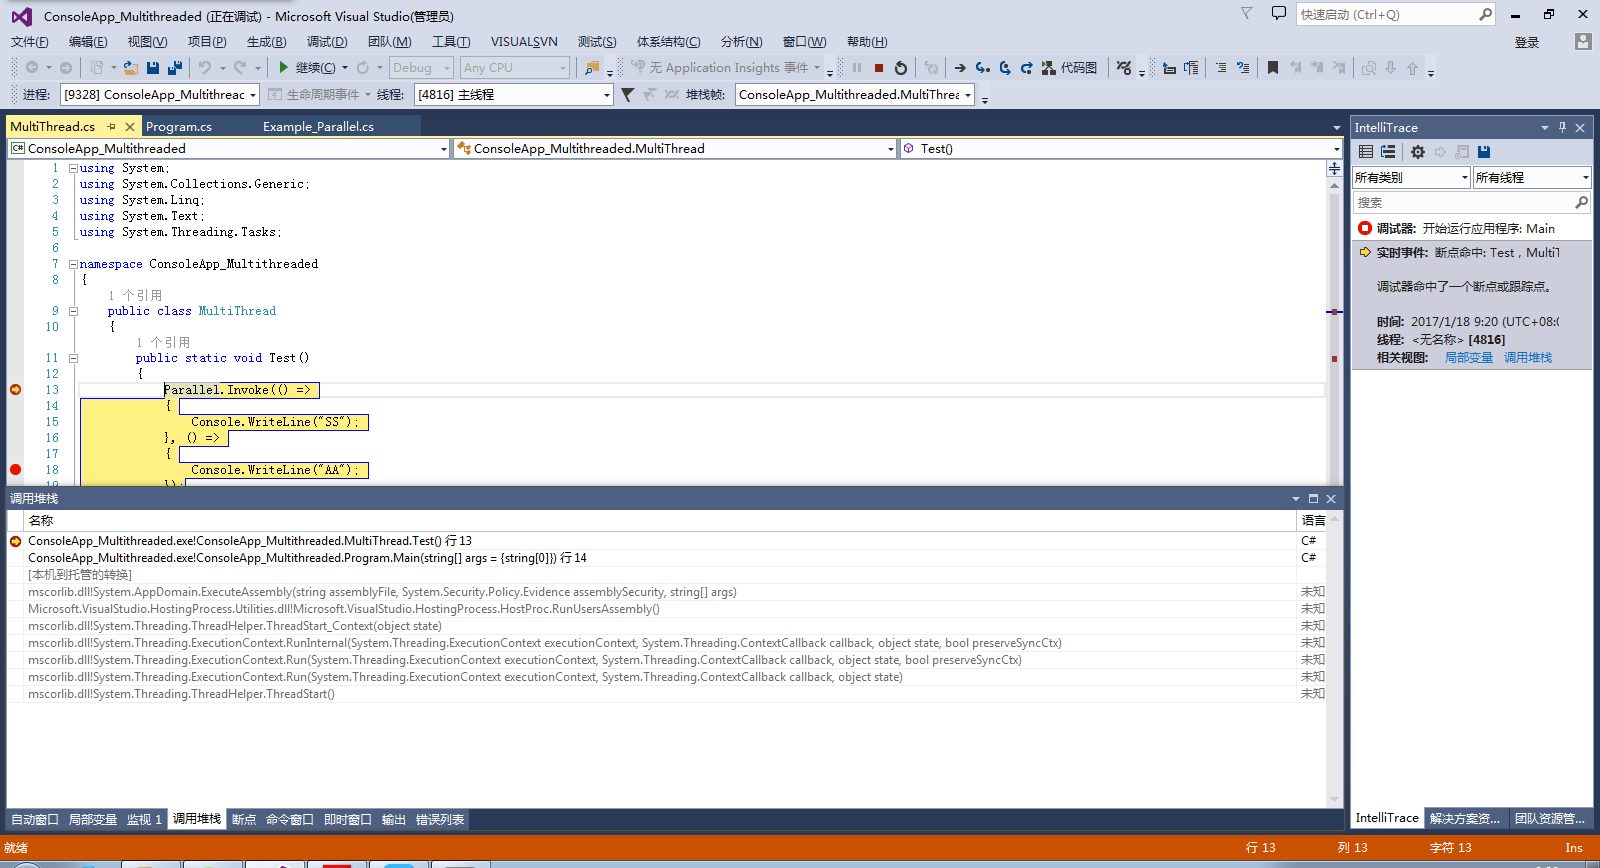
Task: Open the VISUALSVN menu
Action: 524,42
